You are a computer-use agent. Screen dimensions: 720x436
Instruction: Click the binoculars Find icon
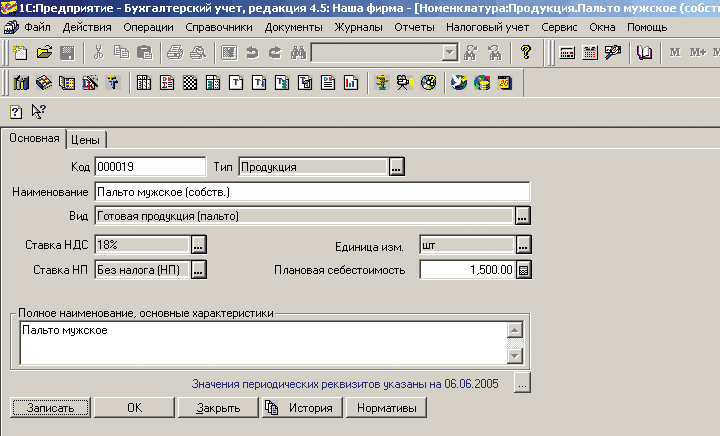[x=297, y=52]
